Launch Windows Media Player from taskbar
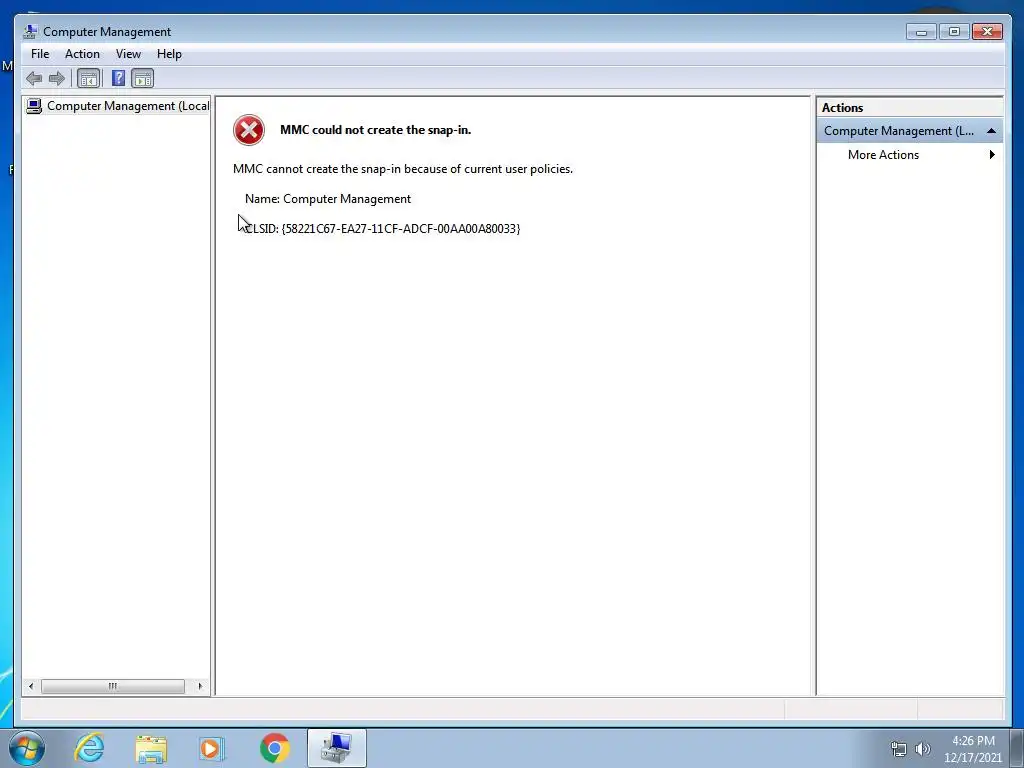Viewport: 1024px width, 768px height. 212,748
